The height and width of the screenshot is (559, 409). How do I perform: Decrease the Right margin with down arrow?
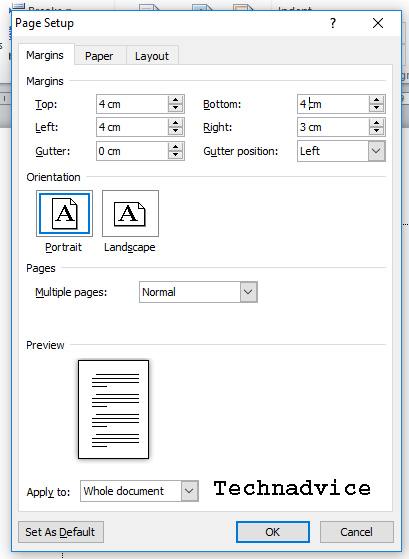point(377,131)
